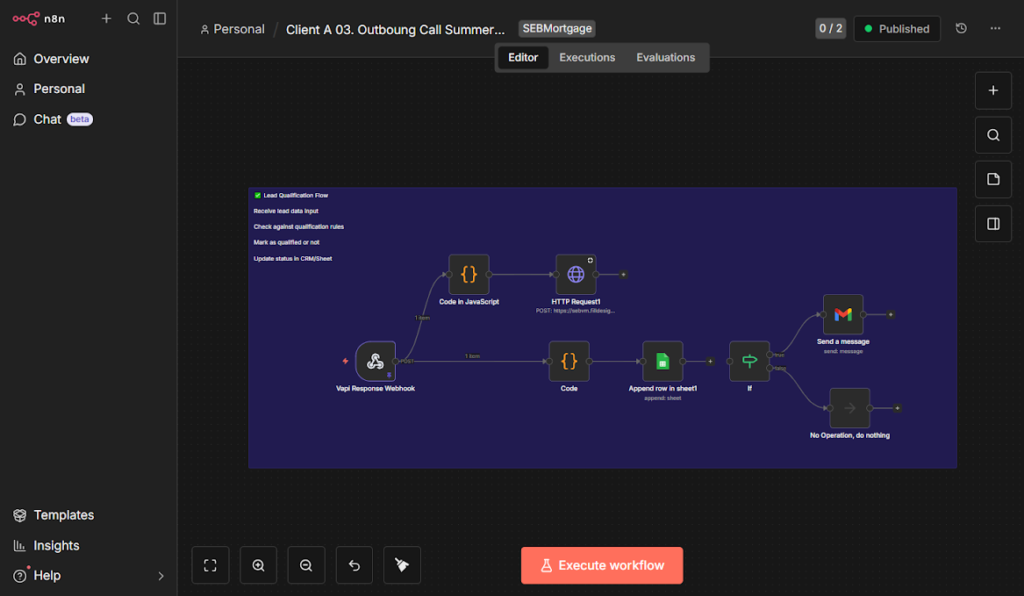Collapse the left sidebar panel
1024x596 pixels.
pos(160,18)
